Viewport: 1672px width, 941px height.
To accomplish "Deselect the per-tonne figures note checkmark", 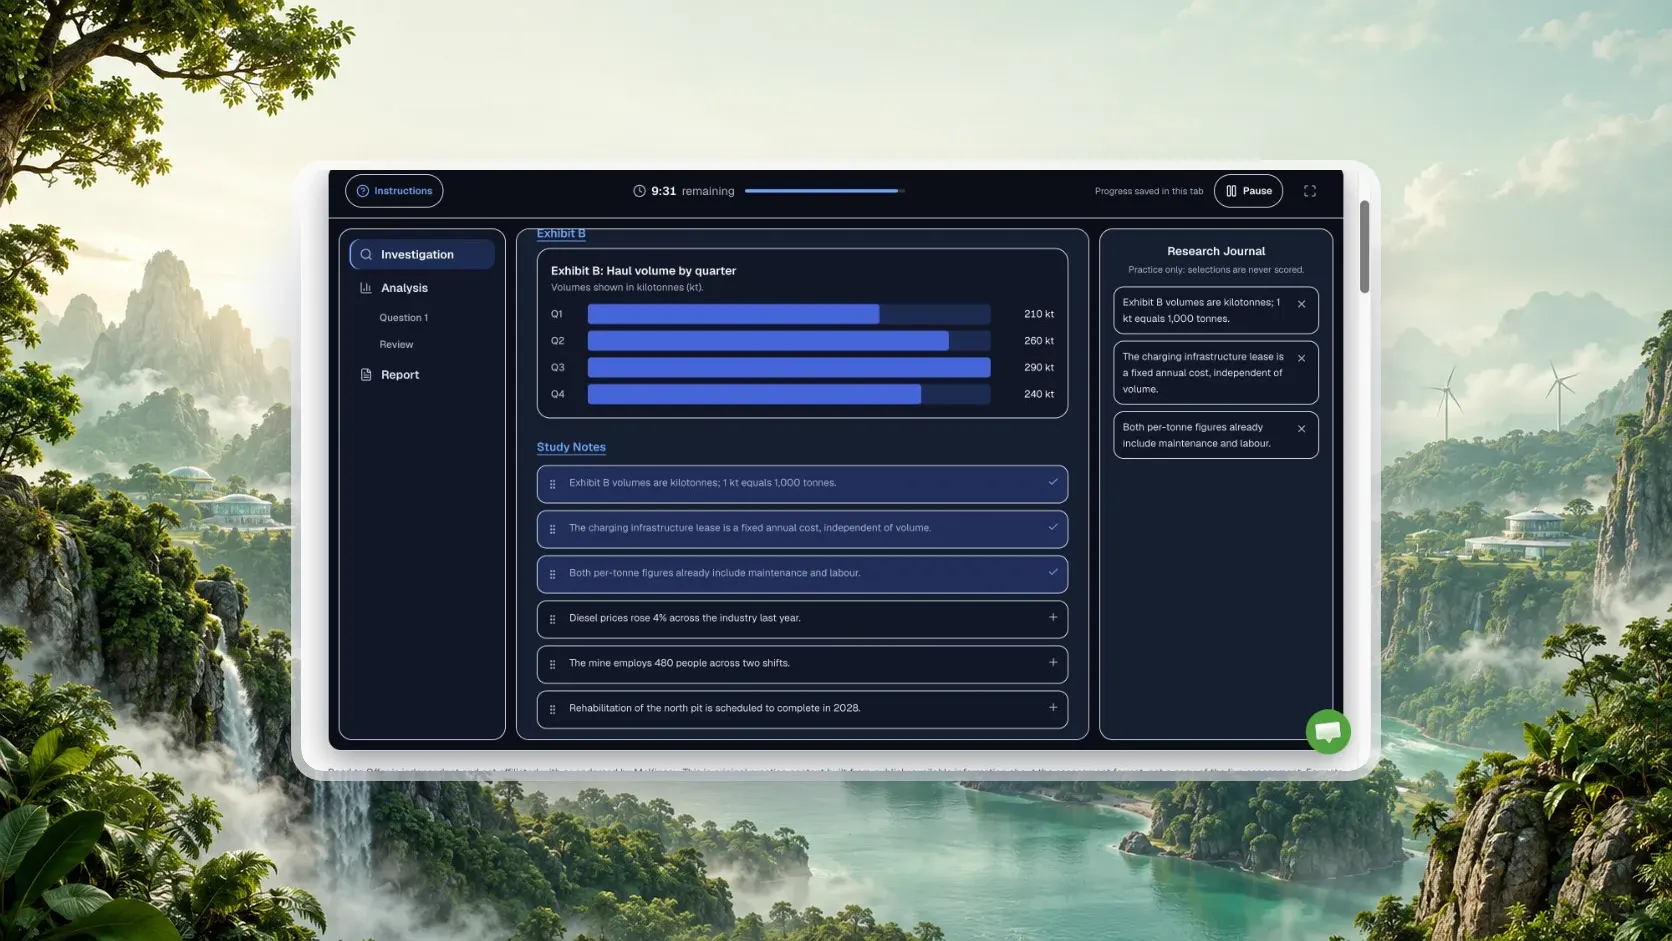I will pos(1053,572).
